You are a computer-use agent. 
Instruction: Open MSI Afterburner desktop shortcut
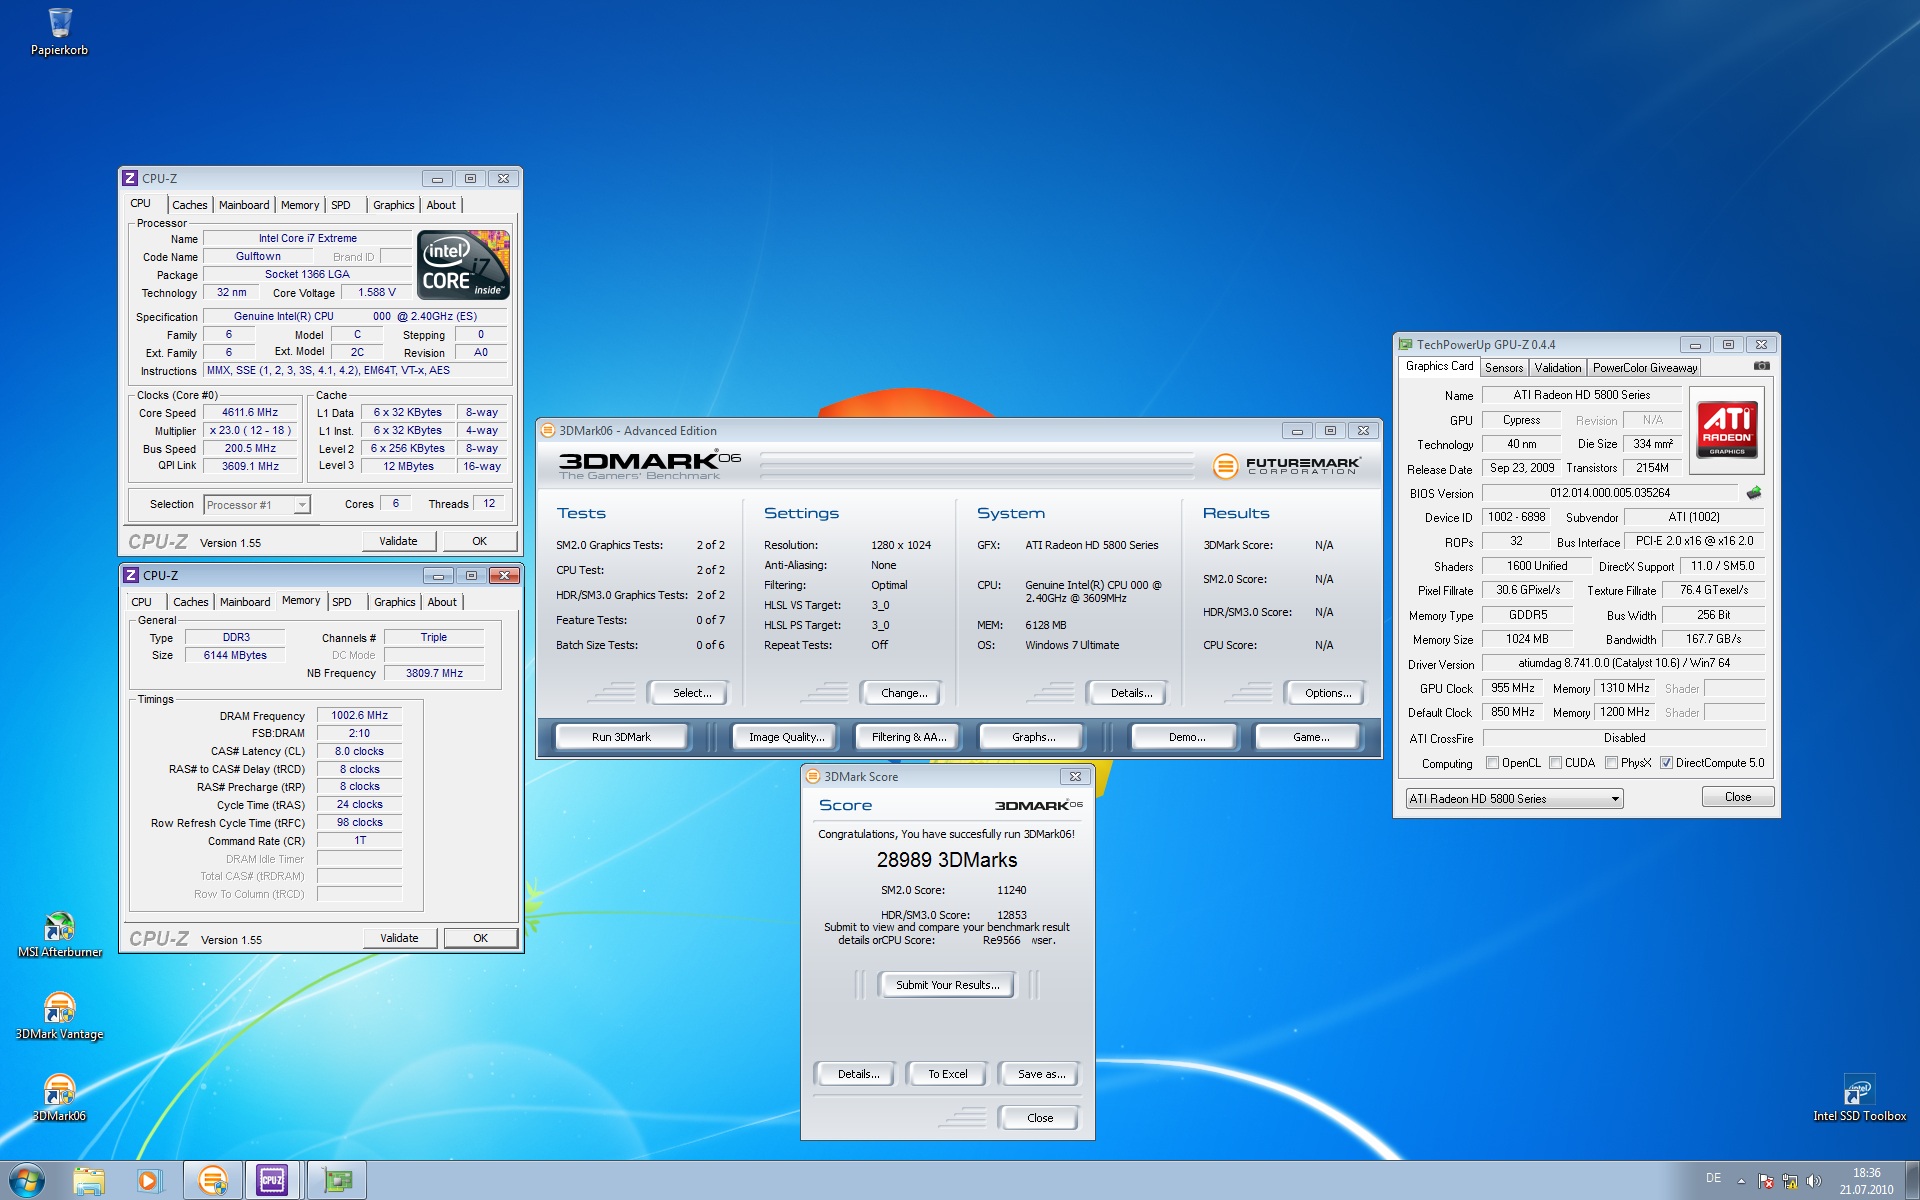(59, 935)
